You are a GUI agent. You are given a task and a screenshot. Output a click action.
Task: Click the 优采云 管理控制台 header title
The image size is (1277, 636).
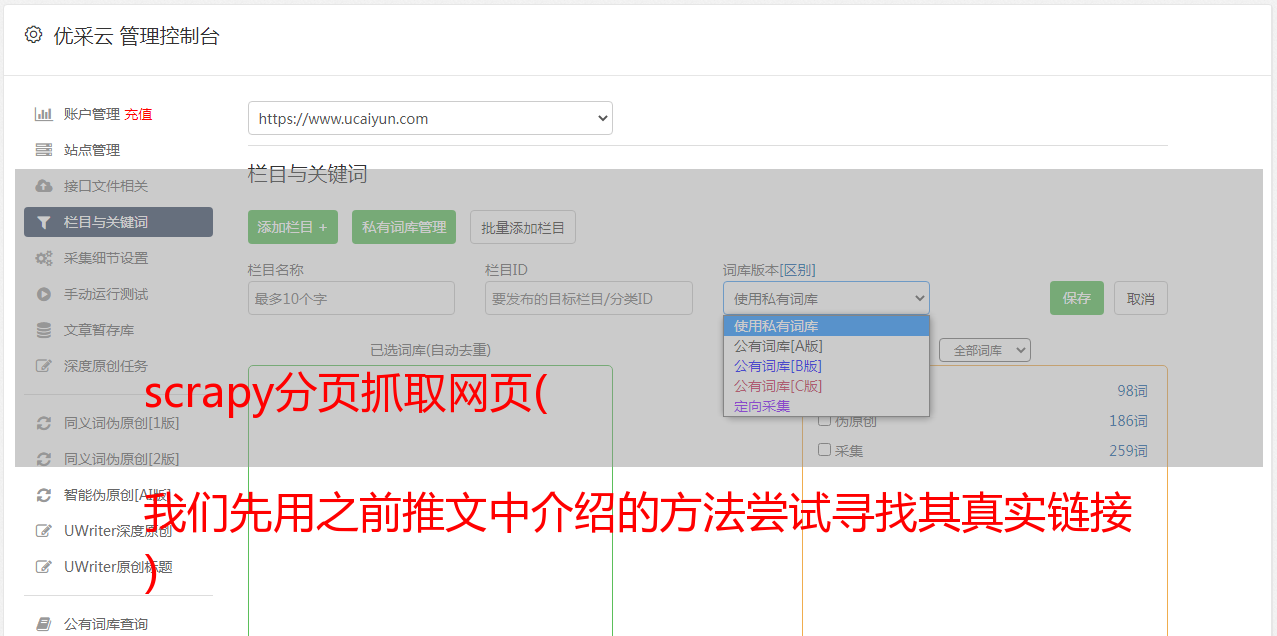pyautogui.click(x=136, y=36)
